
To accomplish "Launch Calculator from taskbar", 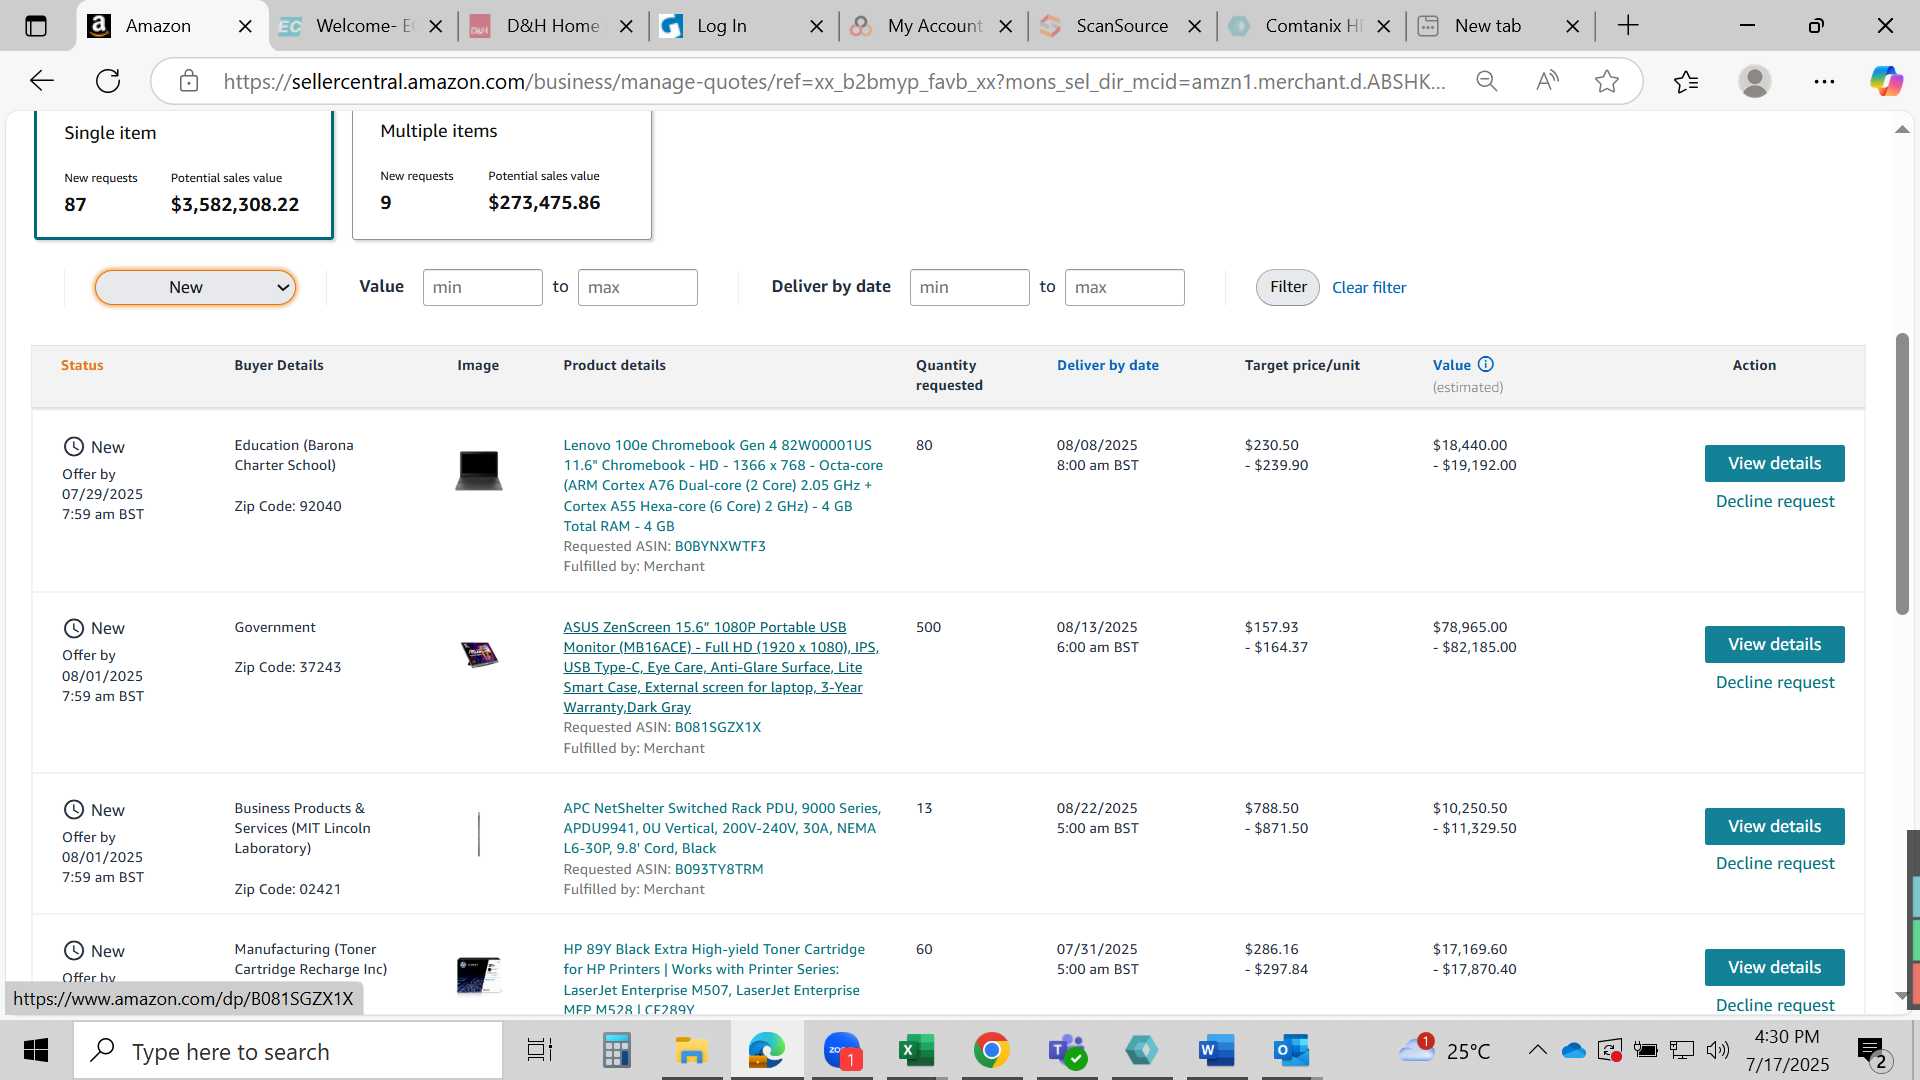I will pyautogui.click(x=616, y=1051).
